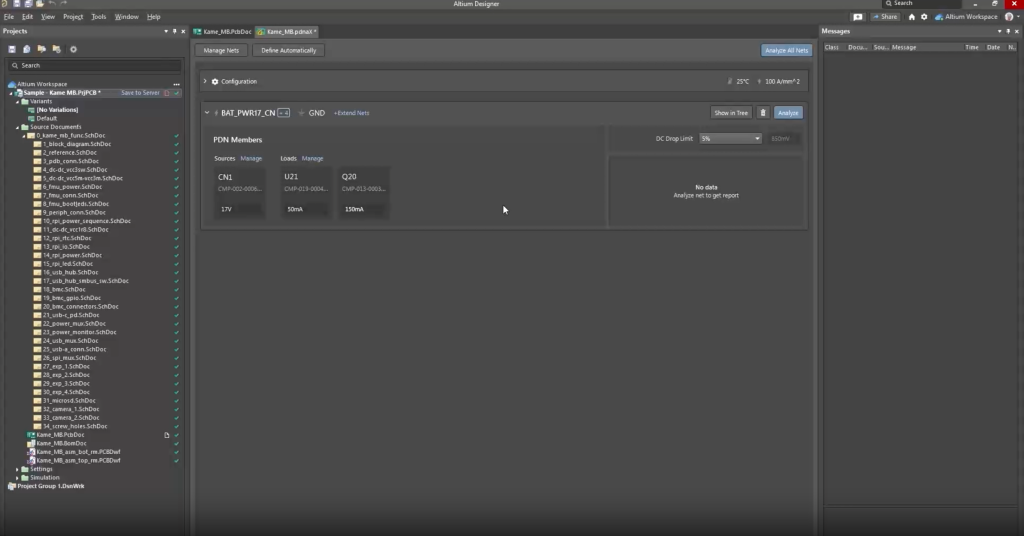Click the save icon in Projects toolbar

coord(12,49)
